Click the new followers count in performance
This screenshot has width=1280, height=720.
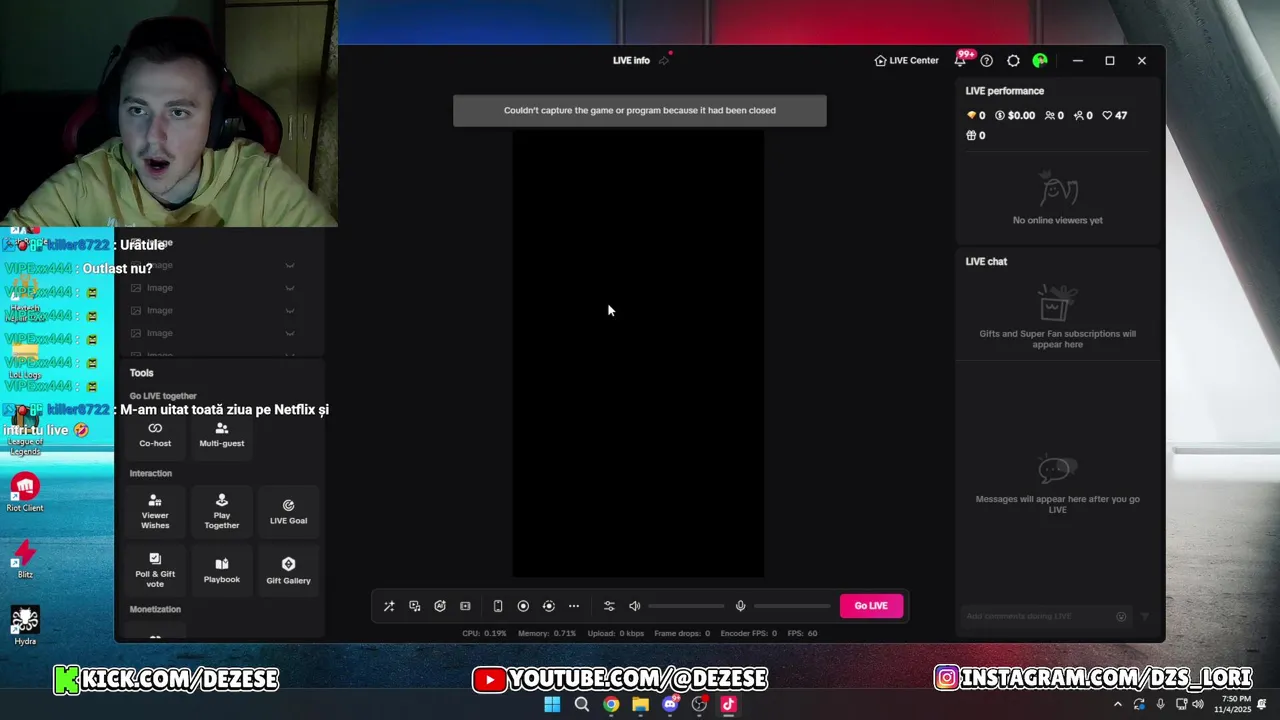(x=1083, y=116)
